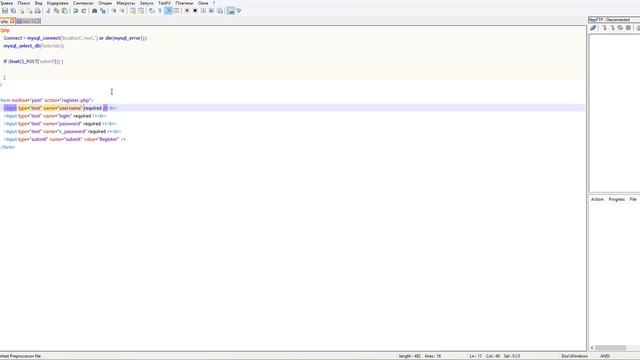Screen dimensions: 640x360
Task: Open the Поиск menu
Action: point(24,3)
